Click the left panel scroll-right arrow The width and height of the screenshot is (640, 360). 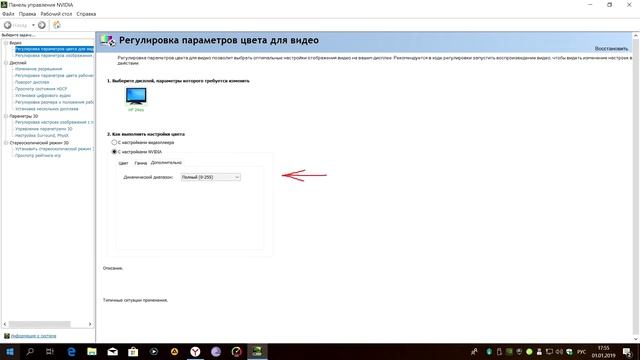point(90,324)
